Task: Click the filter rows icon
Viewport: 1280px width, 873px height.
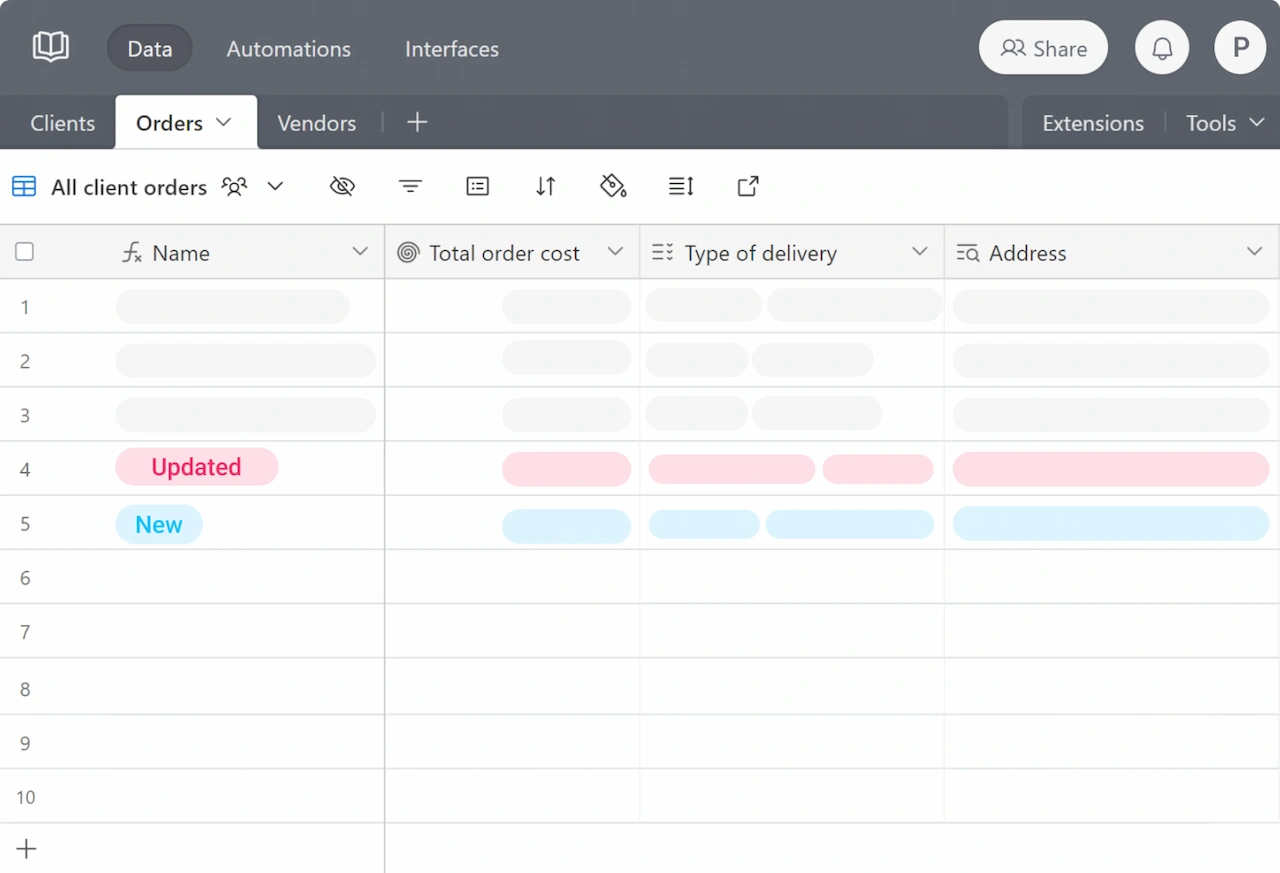Action: pyautogui.click(x=410, y=186)
